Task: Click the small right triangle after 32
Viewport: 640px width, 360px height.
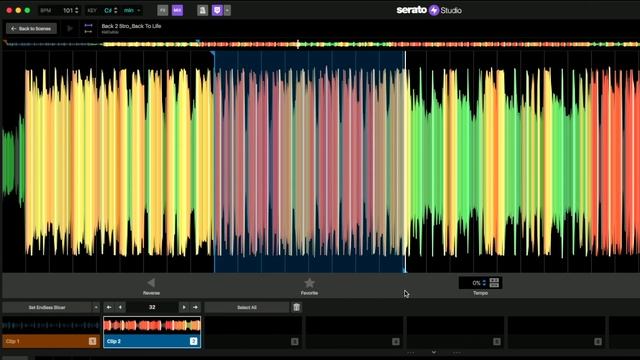Action: tap(184, 307)
